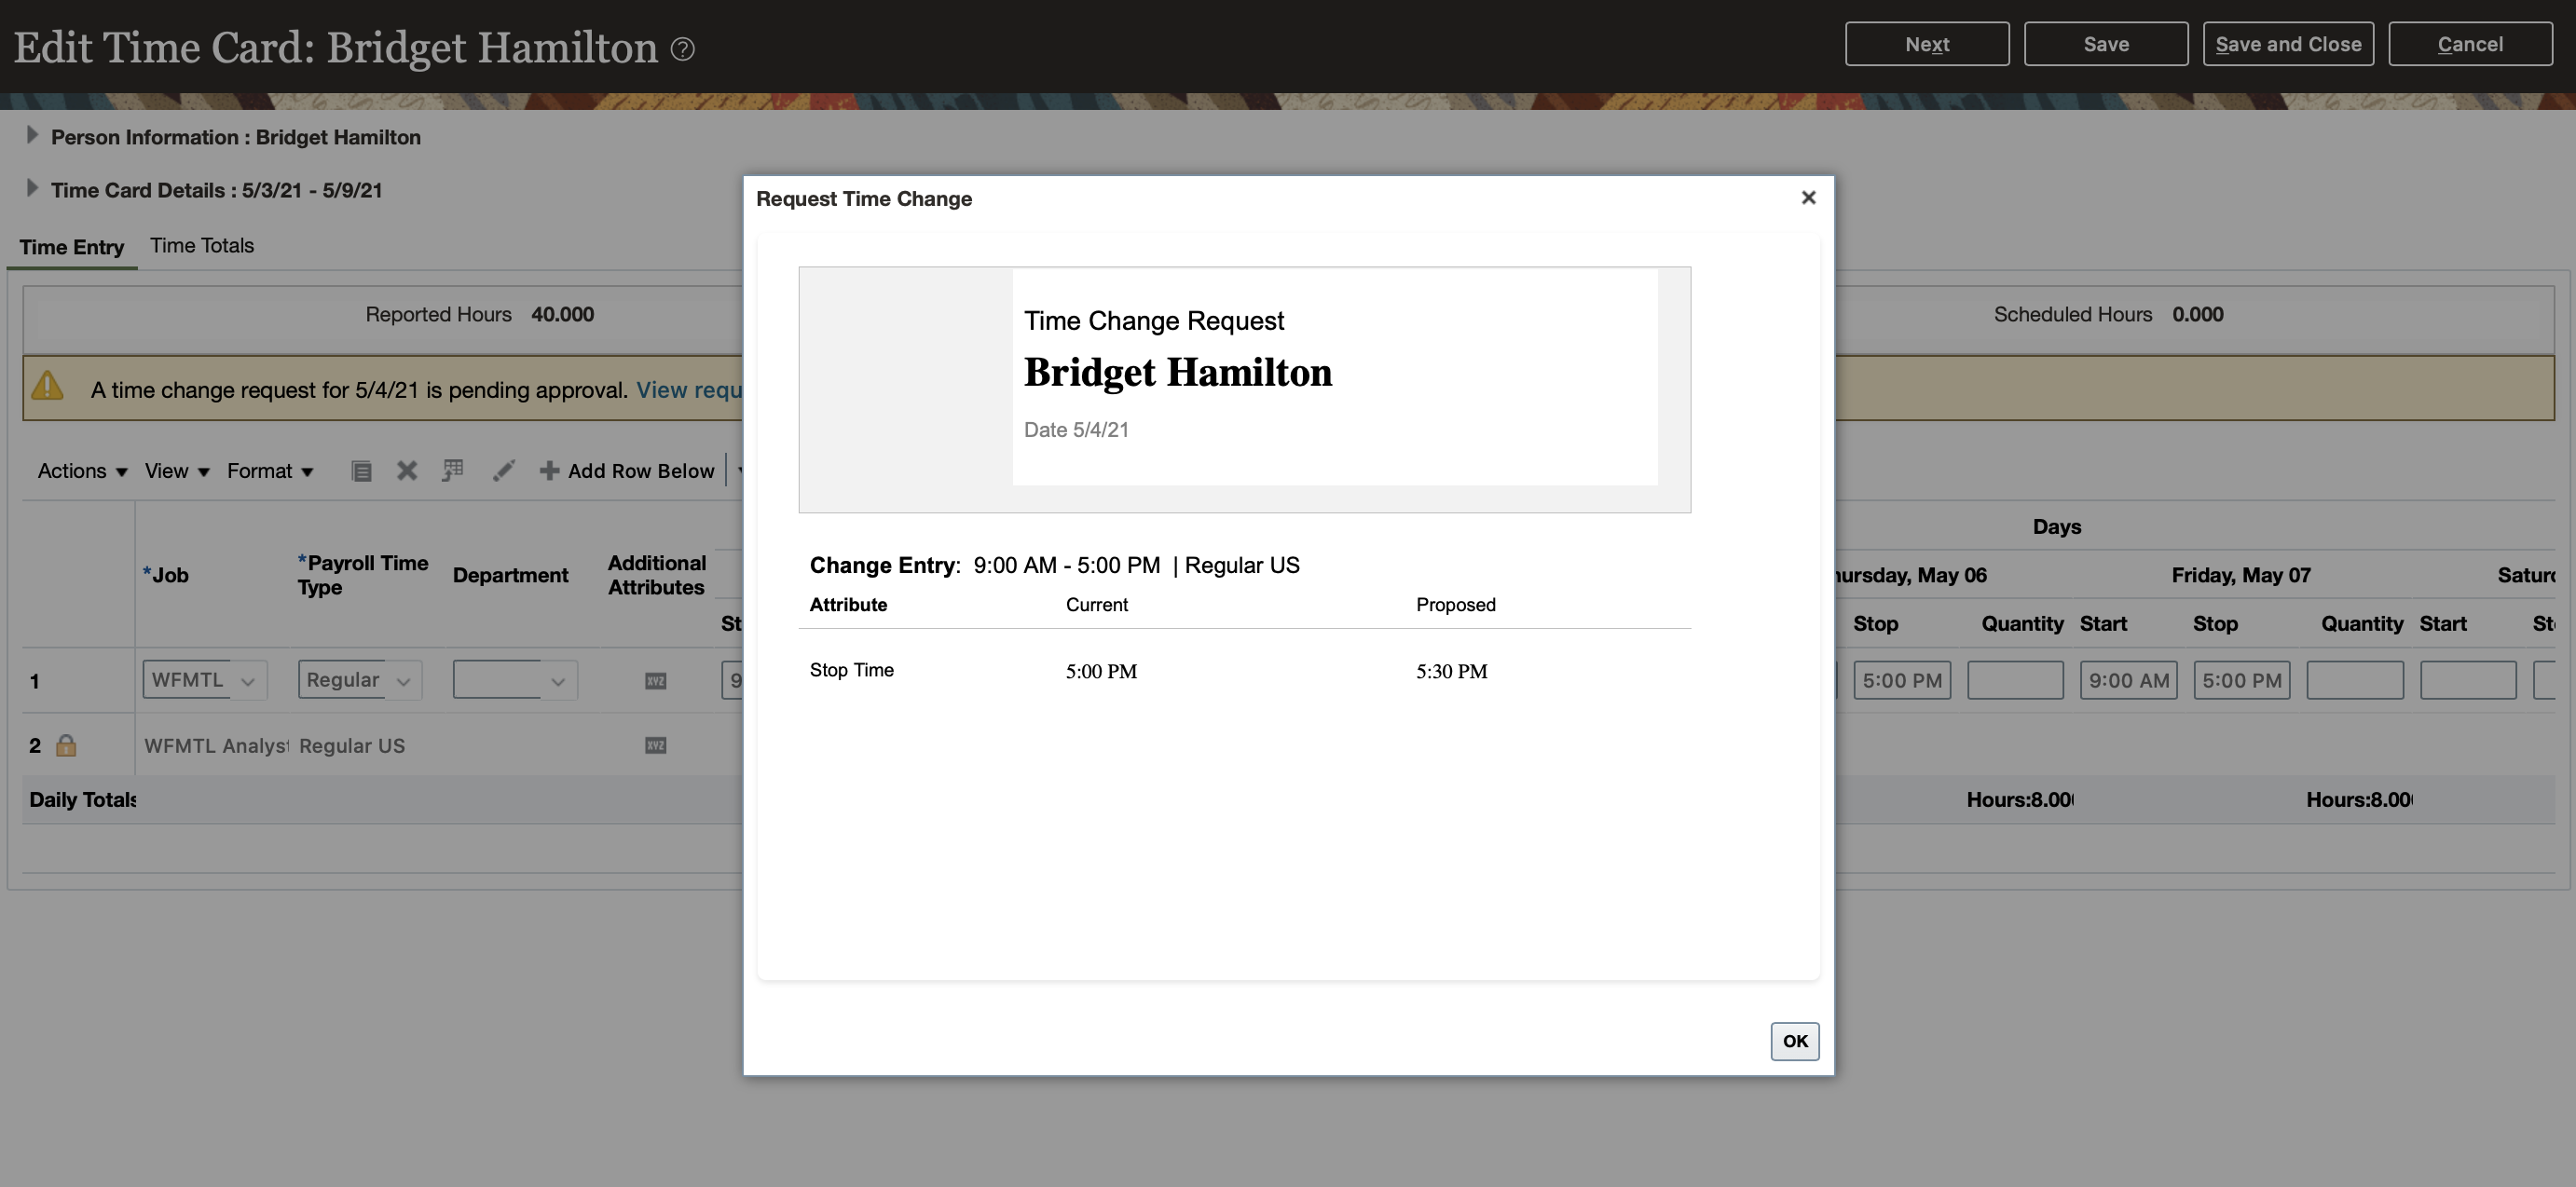Image resolution: width=2576 pixels, height=1187 pixels.
Task: Close the Request Time Change dialog
Action: click(1807, 198)
